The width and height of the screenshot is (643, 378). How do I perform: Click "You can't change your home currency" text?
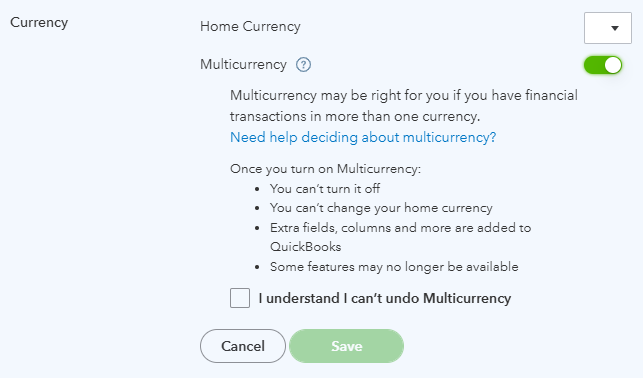pyautogui.click(x=381, y=208)
